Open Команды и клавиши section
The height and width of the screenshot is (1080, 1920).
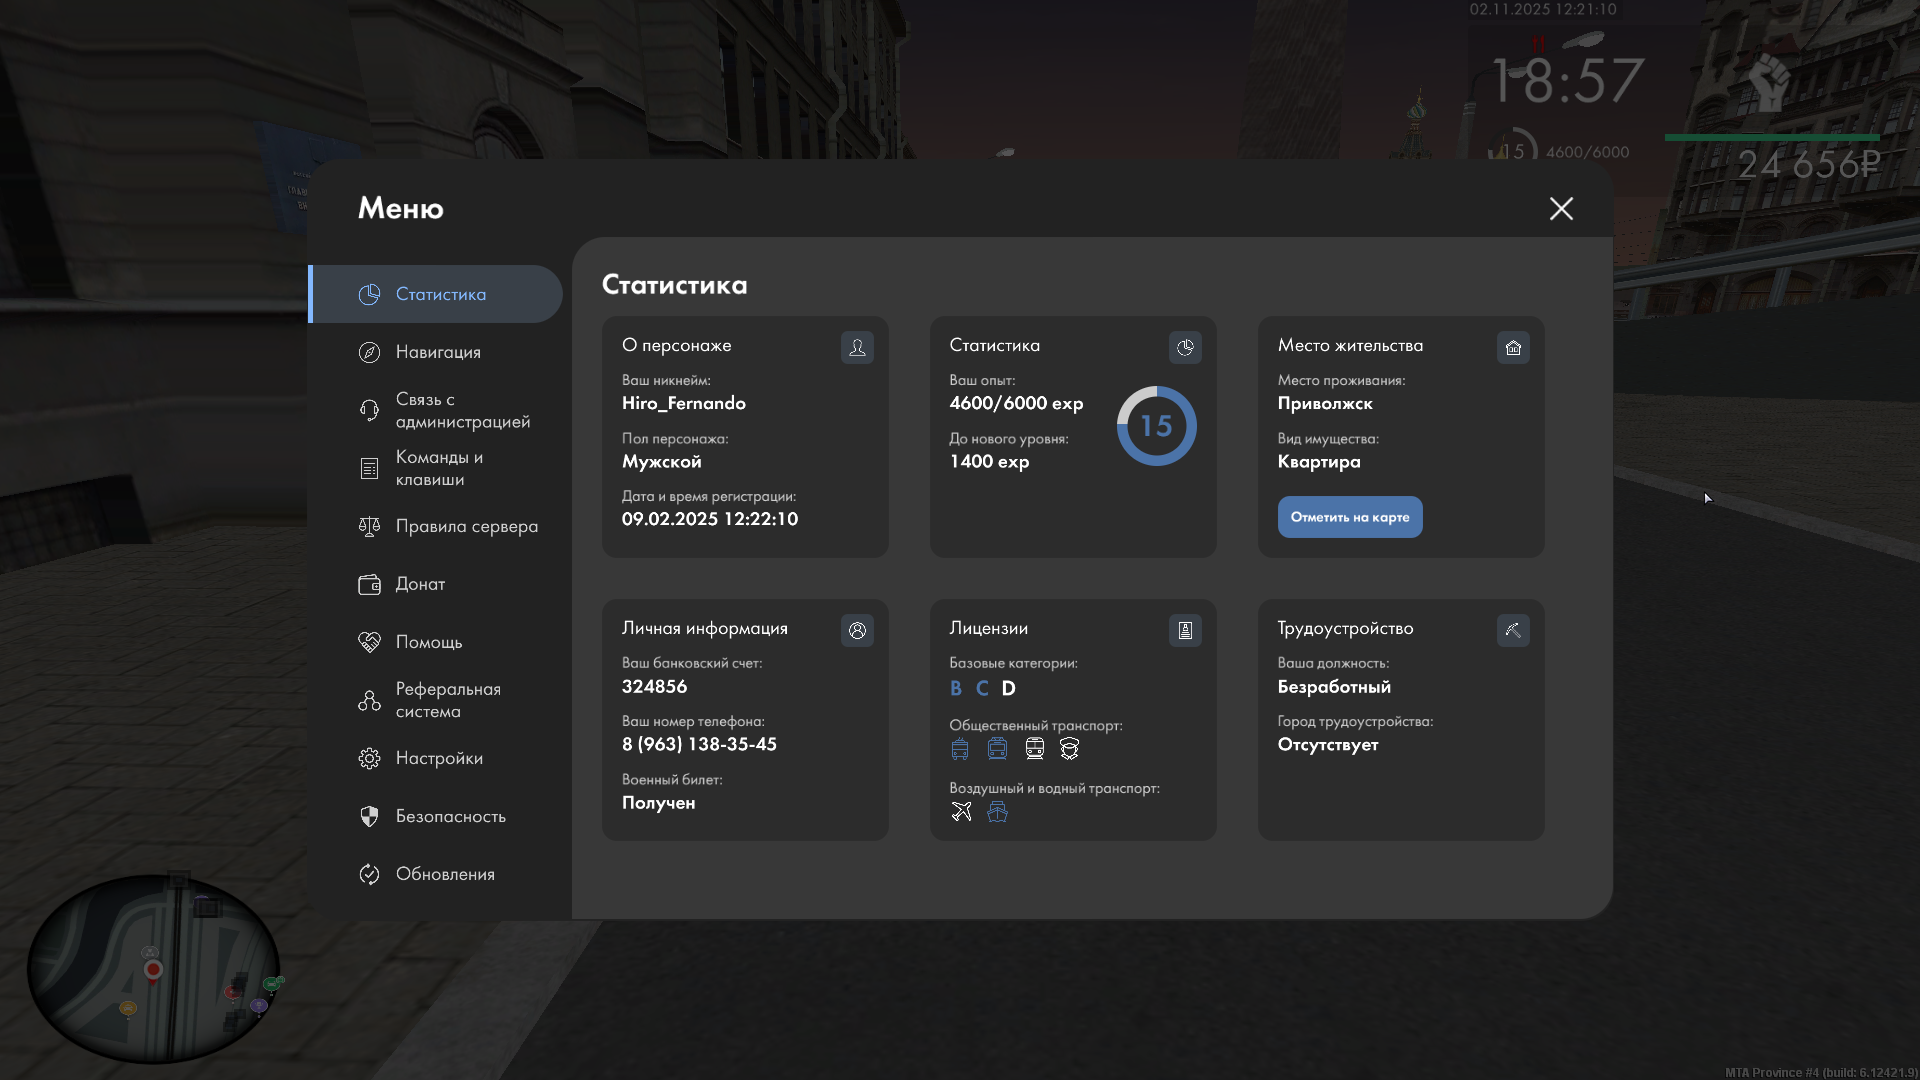coord(437,468)
